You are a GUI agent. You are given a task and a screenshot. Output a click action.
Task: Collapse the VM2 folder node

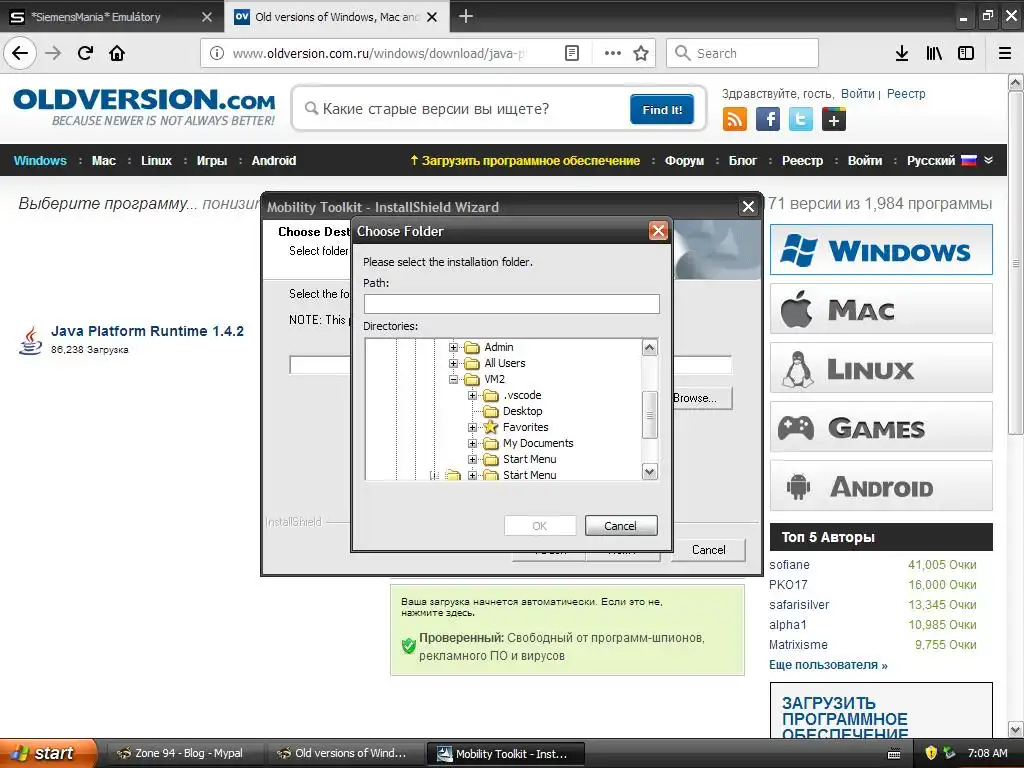(453, 379)
